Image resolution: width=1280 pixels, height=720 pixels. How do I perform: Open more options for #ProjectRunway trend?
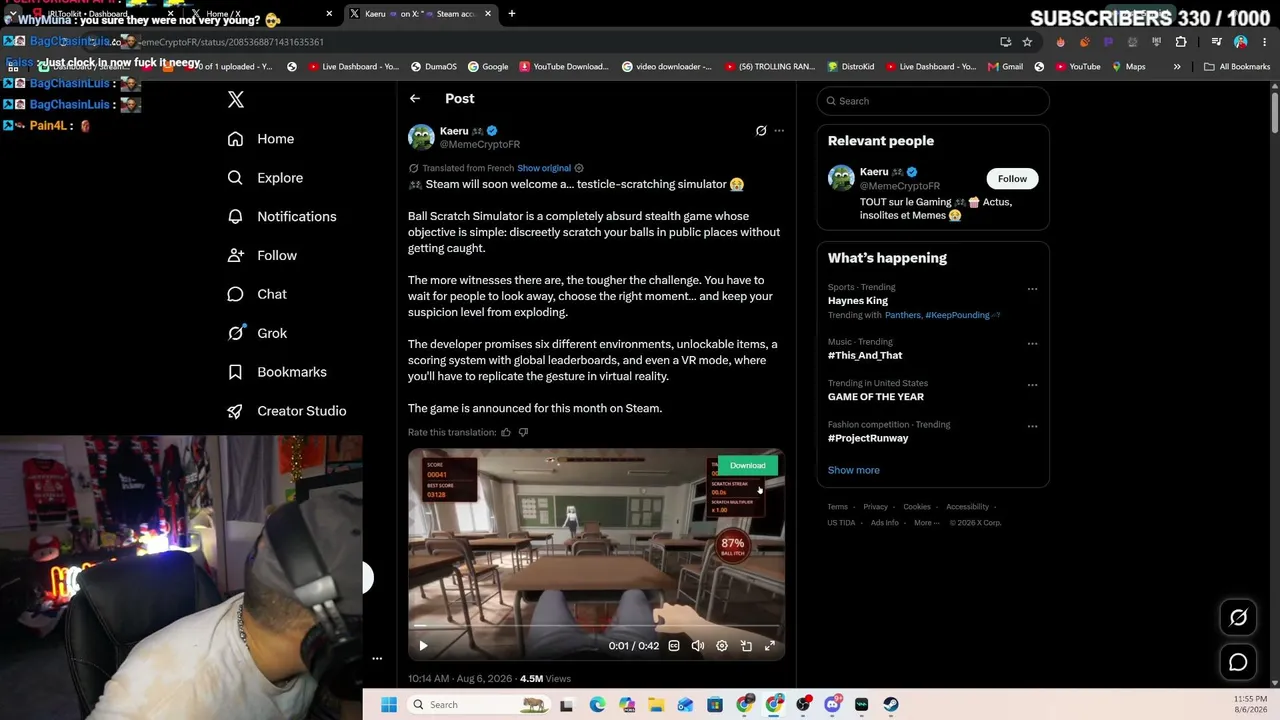[x=1032, y=426]
